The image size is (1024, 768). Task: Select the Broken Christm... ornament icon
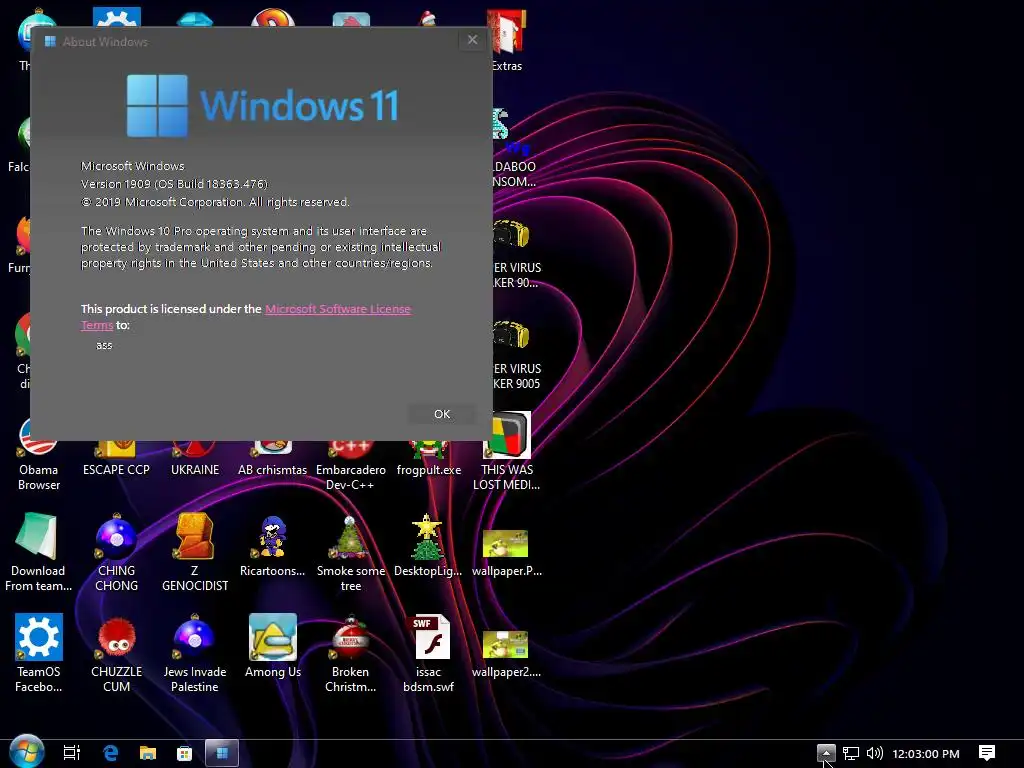tap(351, 654)
